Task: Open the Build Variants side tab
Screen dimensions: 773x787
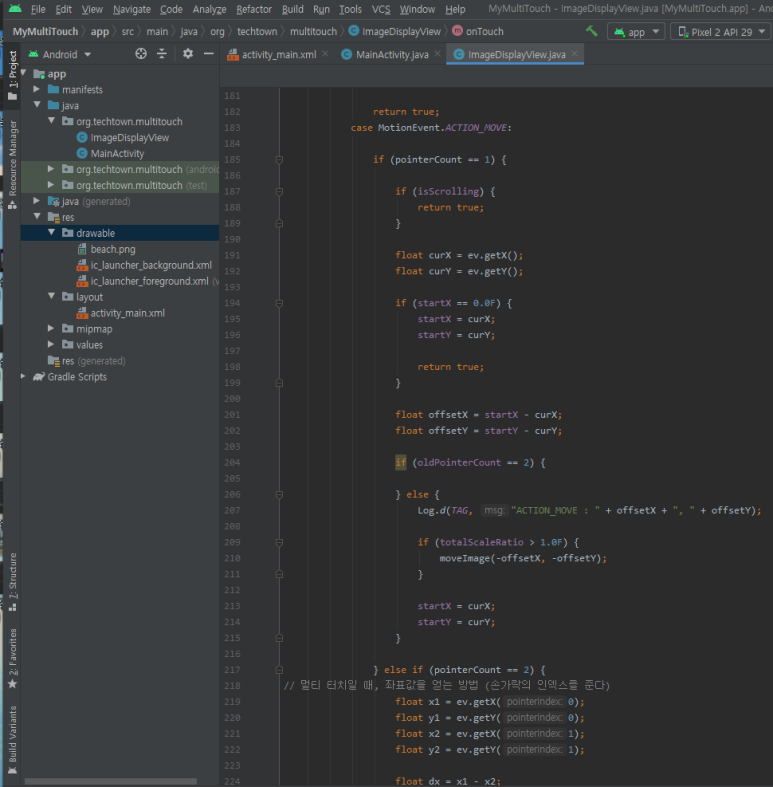Action: pos(13,740)
